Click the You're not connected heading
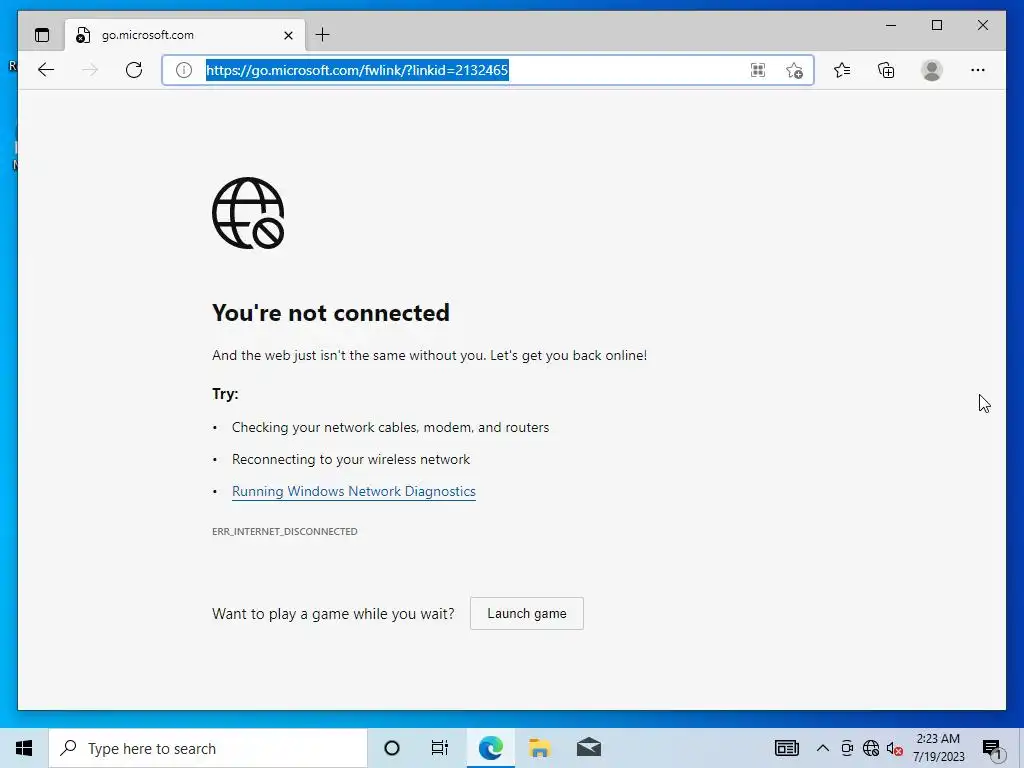 coord(330,313)
